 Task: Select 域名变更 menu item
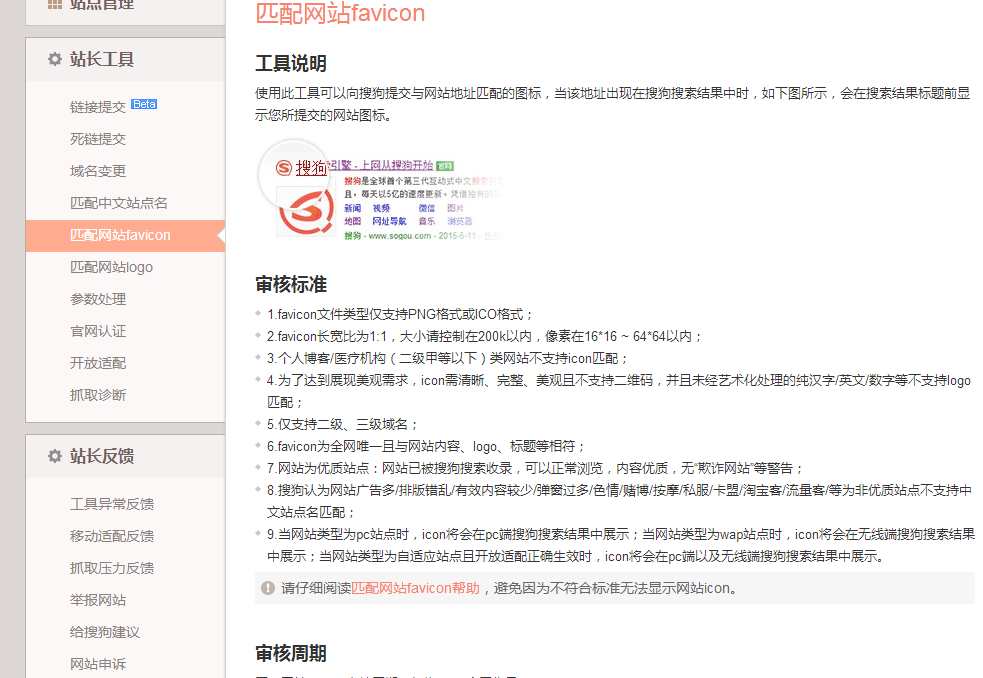click(98, 171)
